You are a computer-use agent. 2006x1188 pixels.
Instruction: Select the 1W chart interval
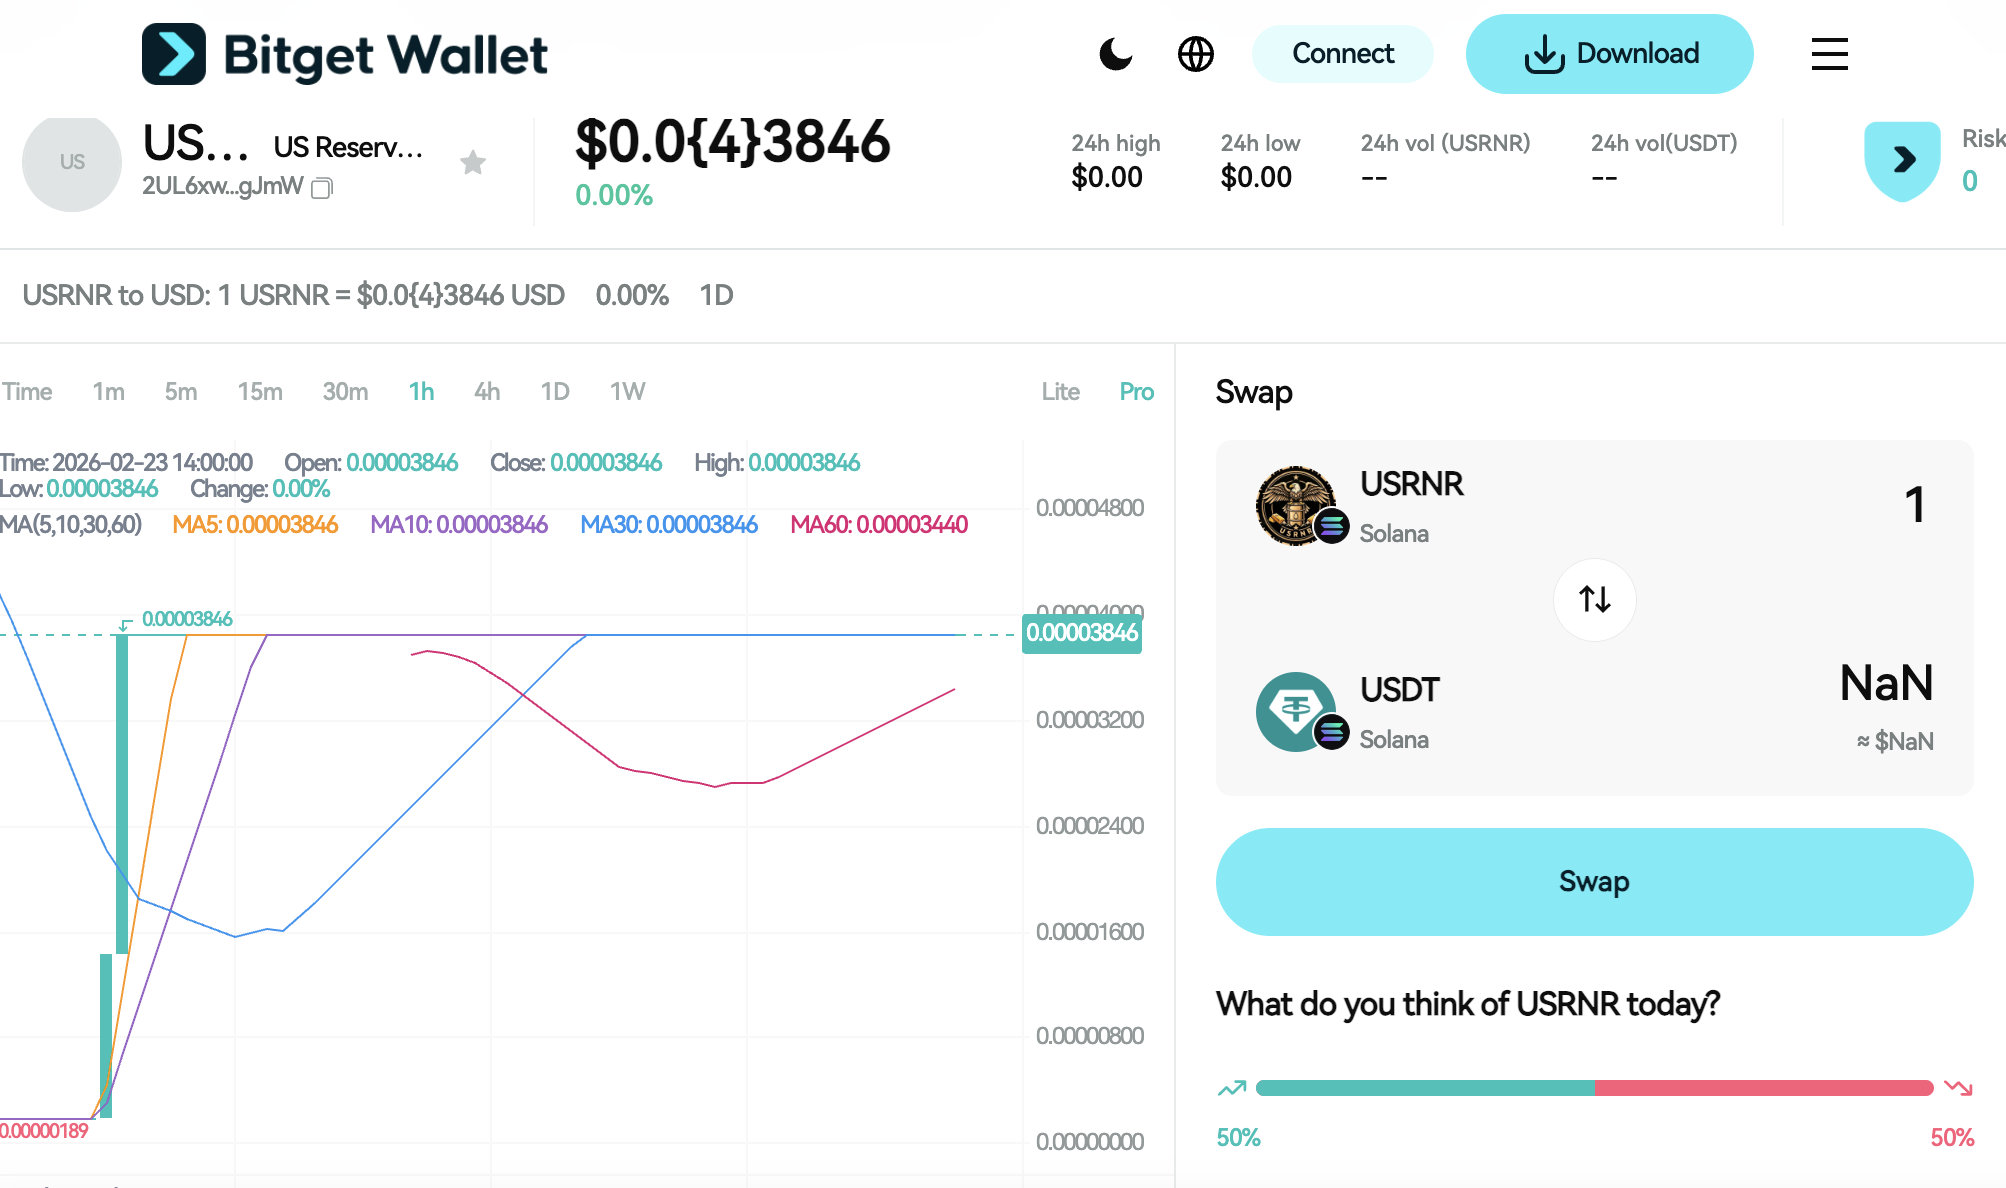coord(627,392)
